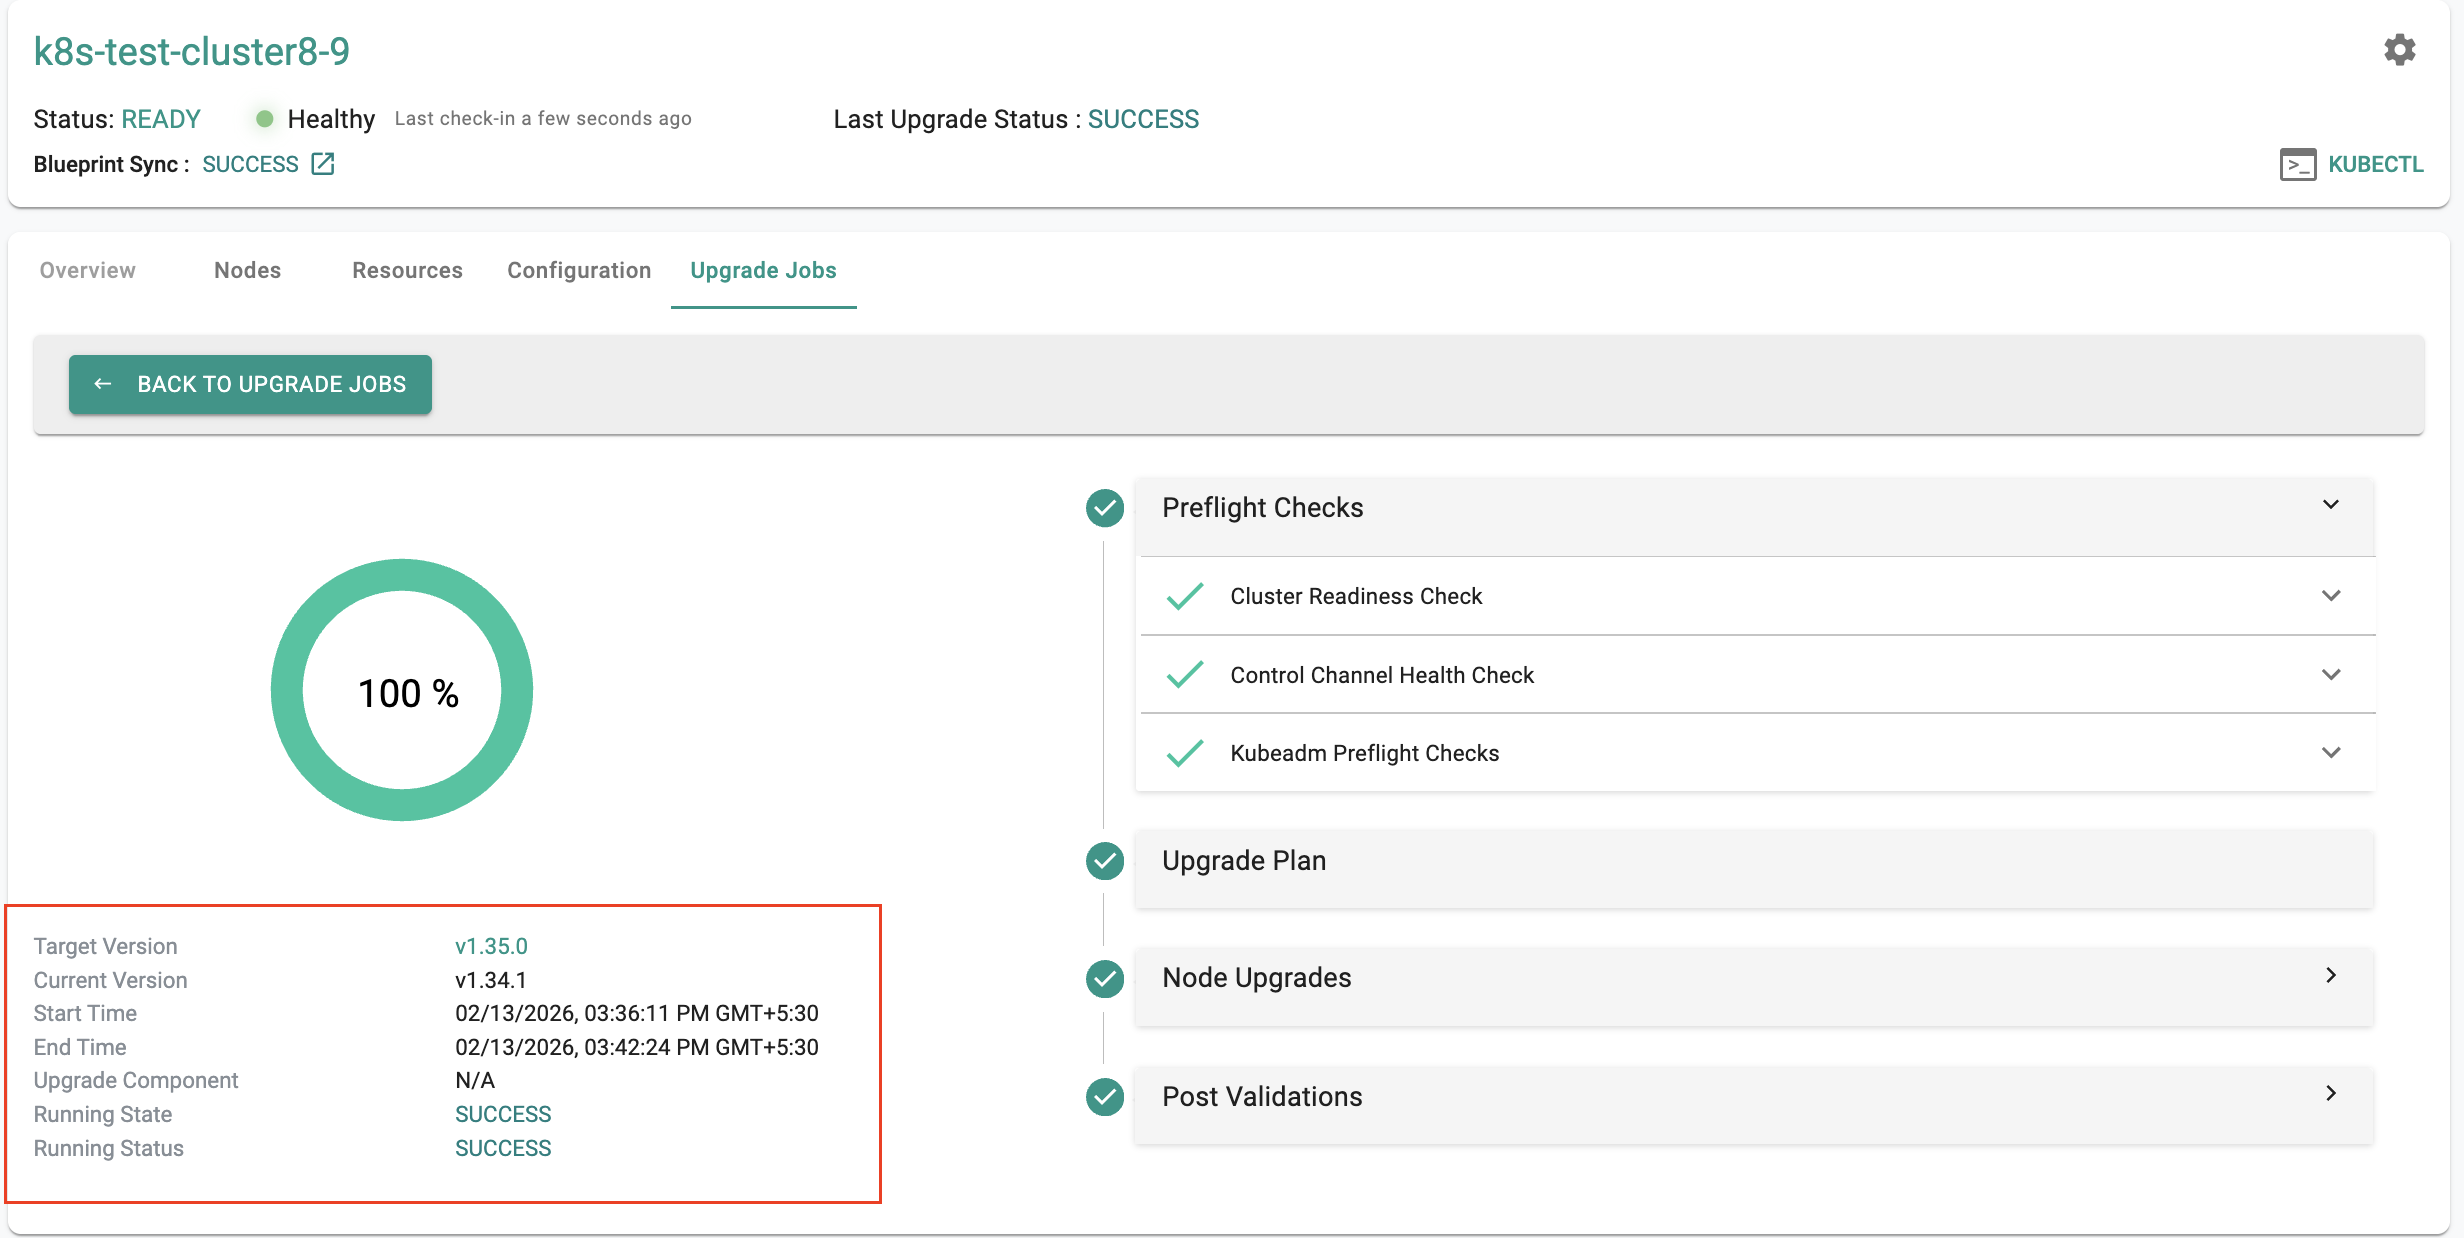Click the KUBECTL terminal icon

click(x=2297, y=164)
